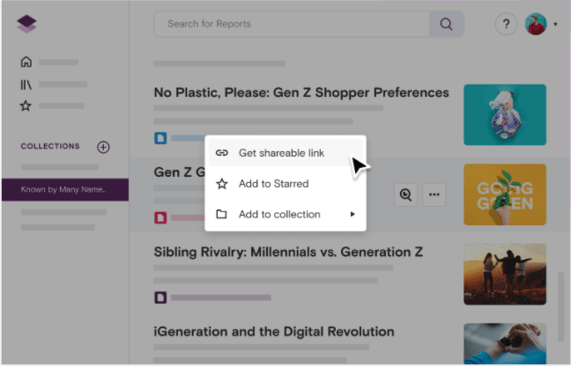Choose Add to Starred from context menu
Screen dimensions: 571x366
(x=286, y=184)
